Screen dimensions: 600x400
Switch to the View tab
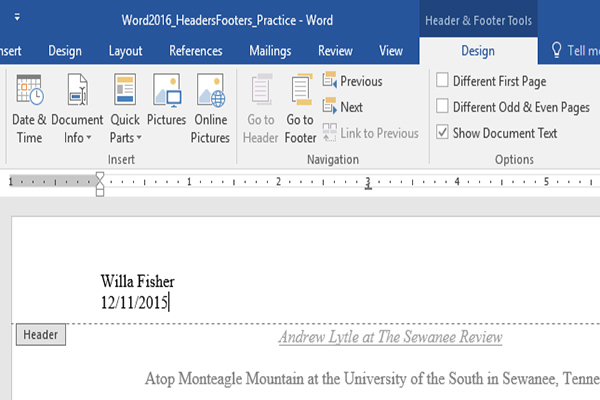pyautogui.click(x=391, y=51)
